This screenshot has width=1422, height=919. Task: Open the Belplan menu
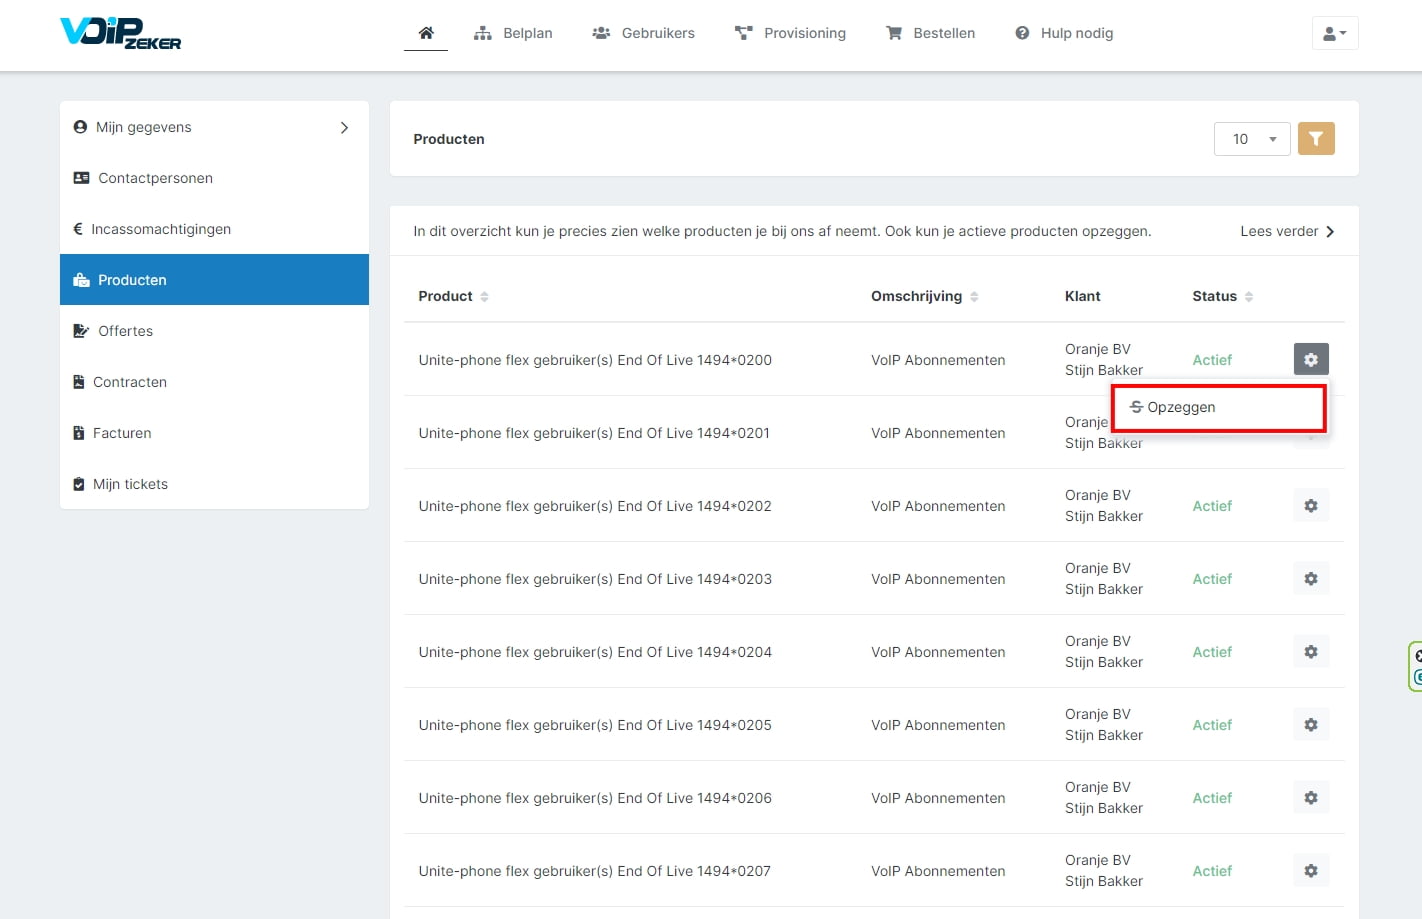[x=513, y=33]
